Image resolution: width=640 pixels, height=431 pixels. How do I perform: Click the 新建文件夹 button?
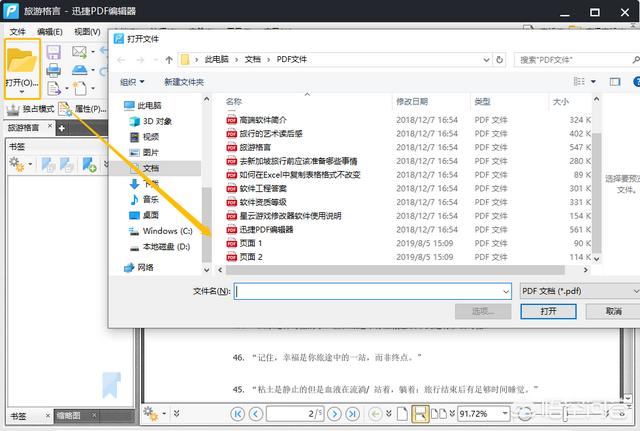click(x=184, y=82)
